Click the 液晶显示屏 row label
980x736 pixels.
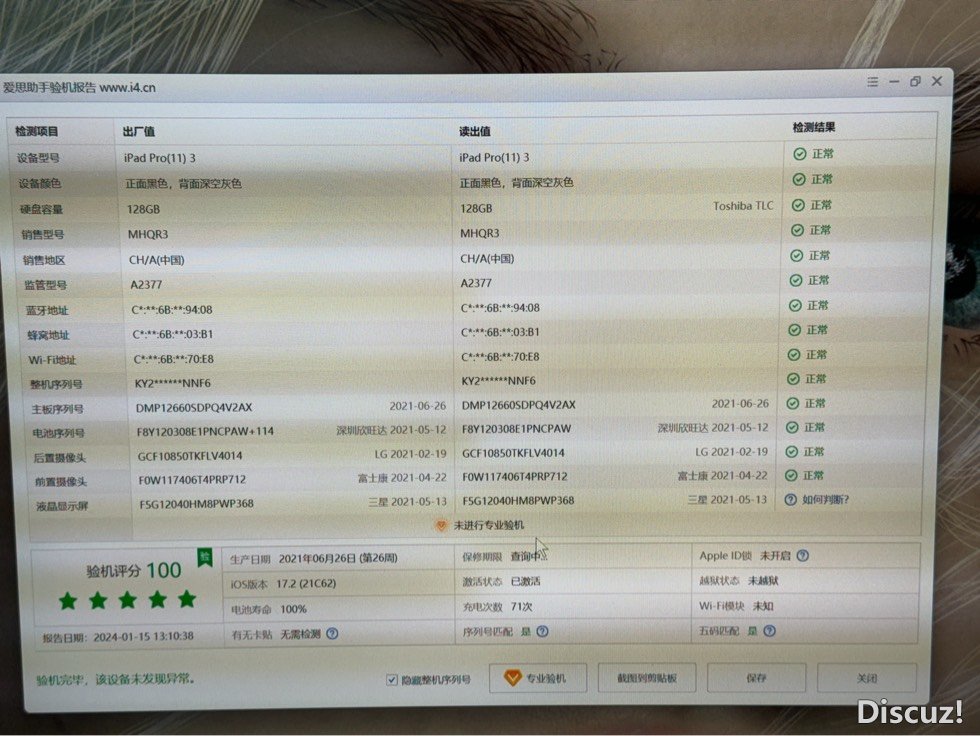click(62, 506)
